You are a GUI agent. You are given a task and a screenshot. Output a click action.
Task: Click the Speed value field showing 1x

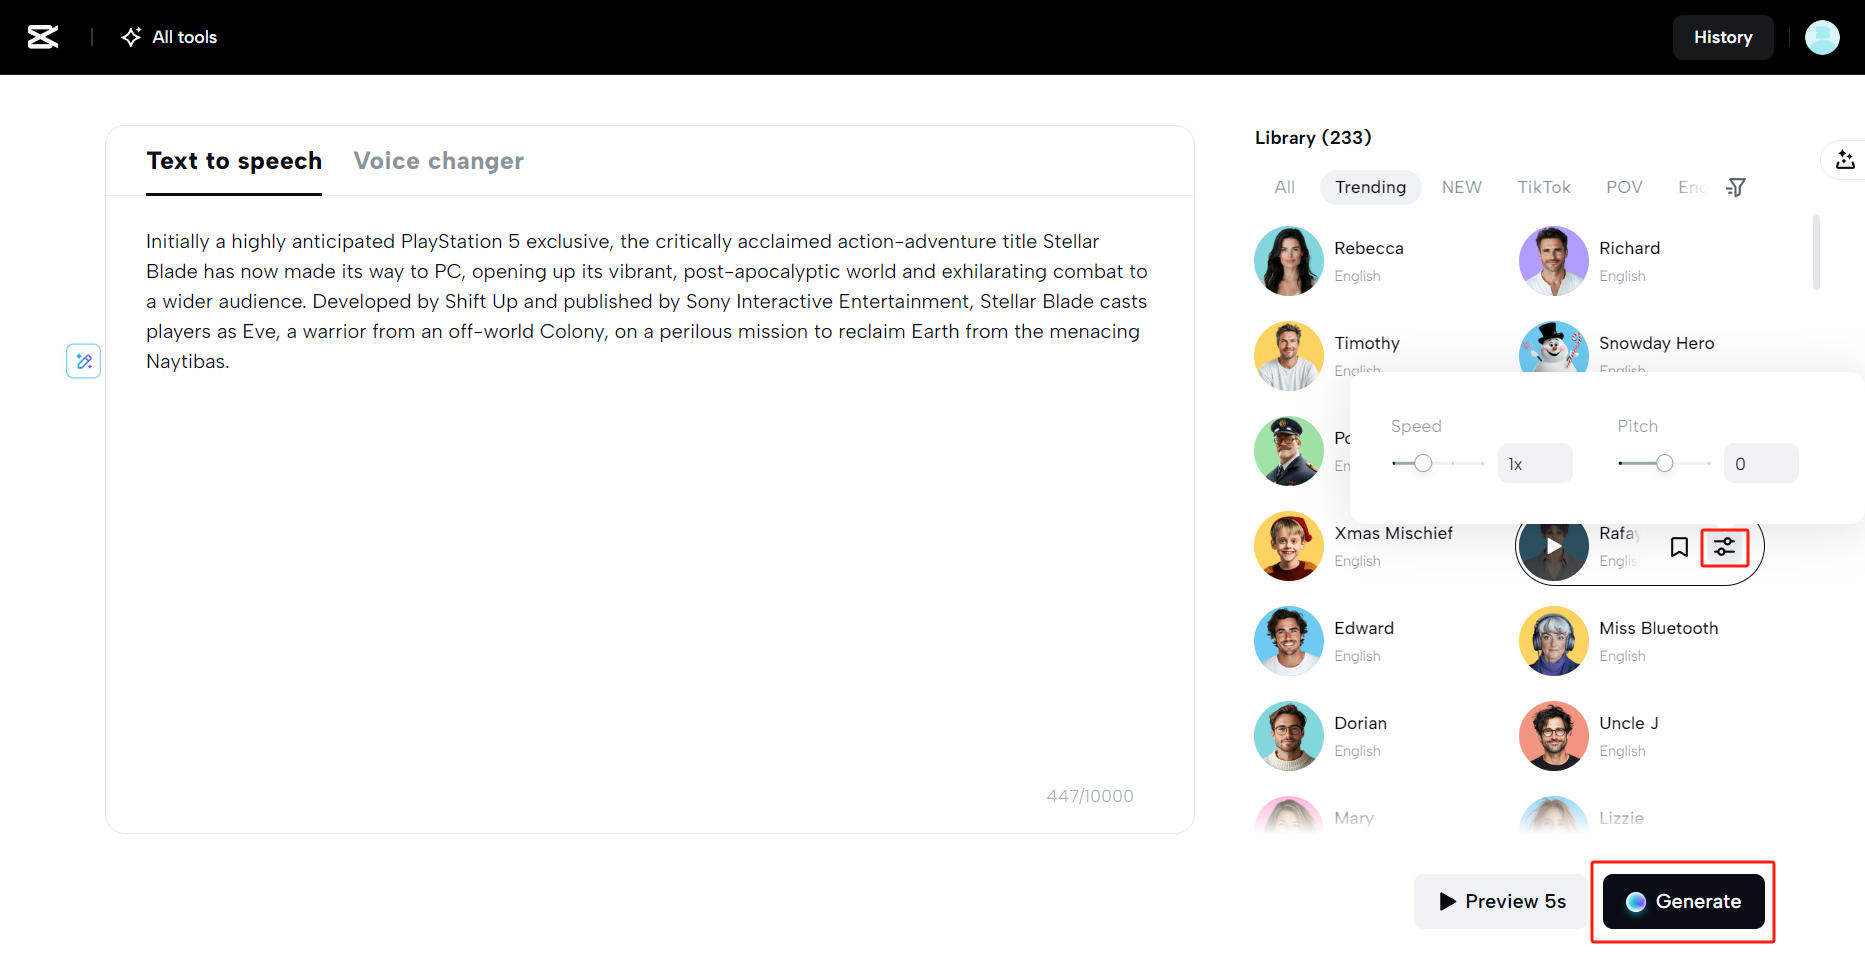[x=1534, y=464]
